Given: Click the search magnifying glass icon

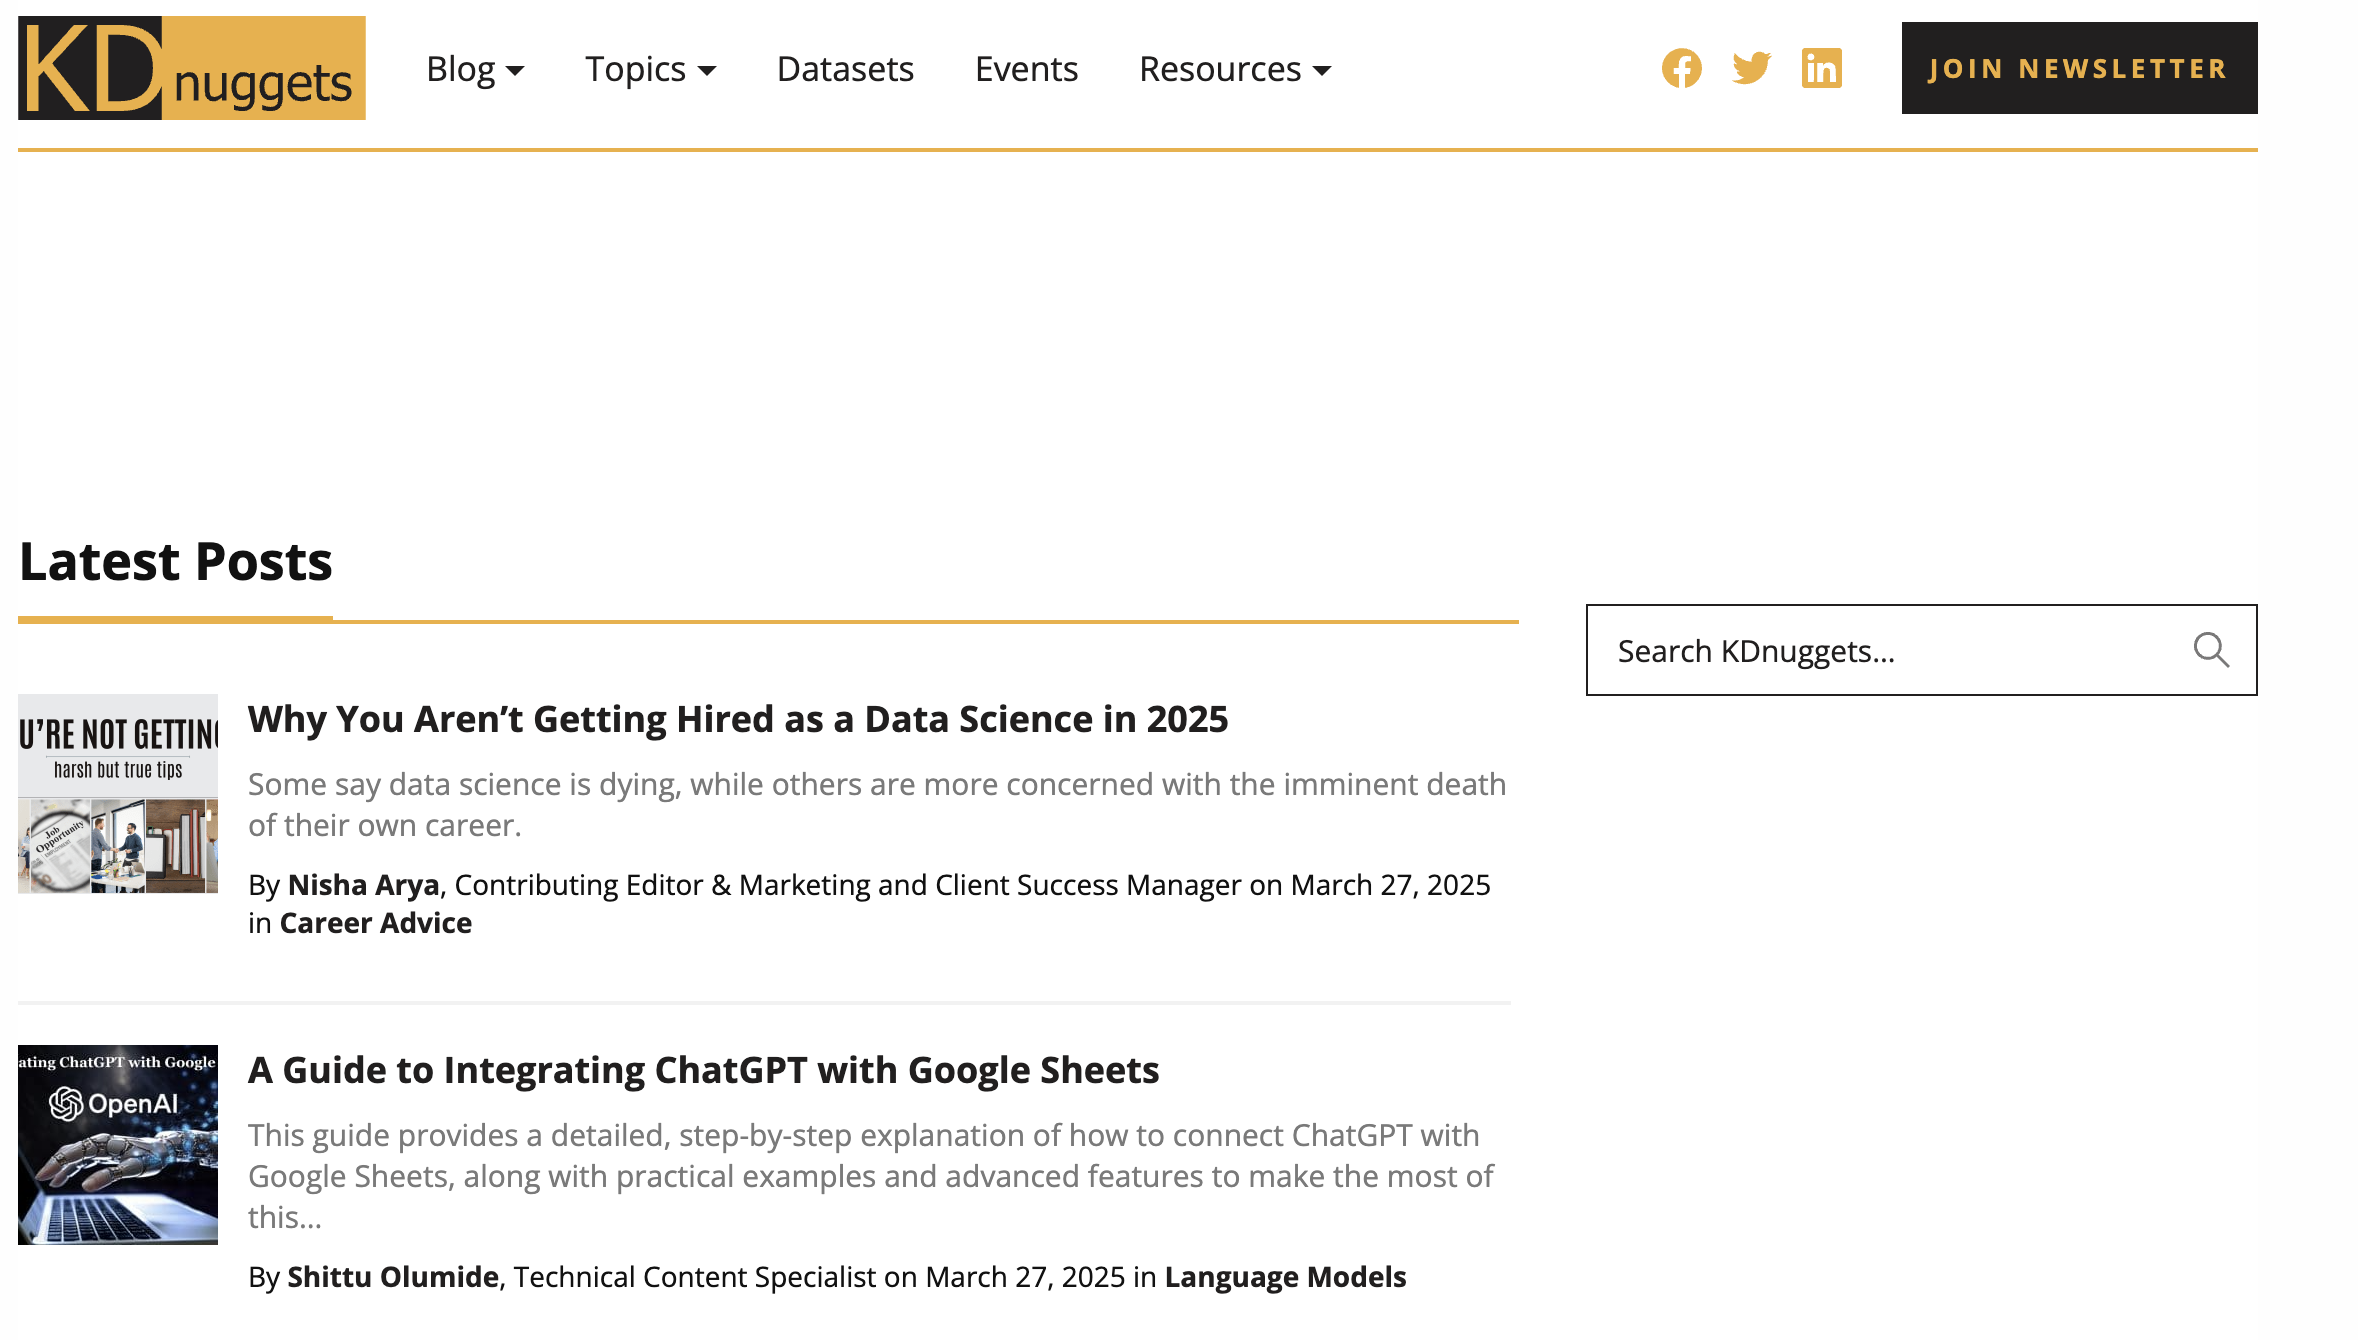Looking at the screenshot, I should click(x=2210, y=650).
